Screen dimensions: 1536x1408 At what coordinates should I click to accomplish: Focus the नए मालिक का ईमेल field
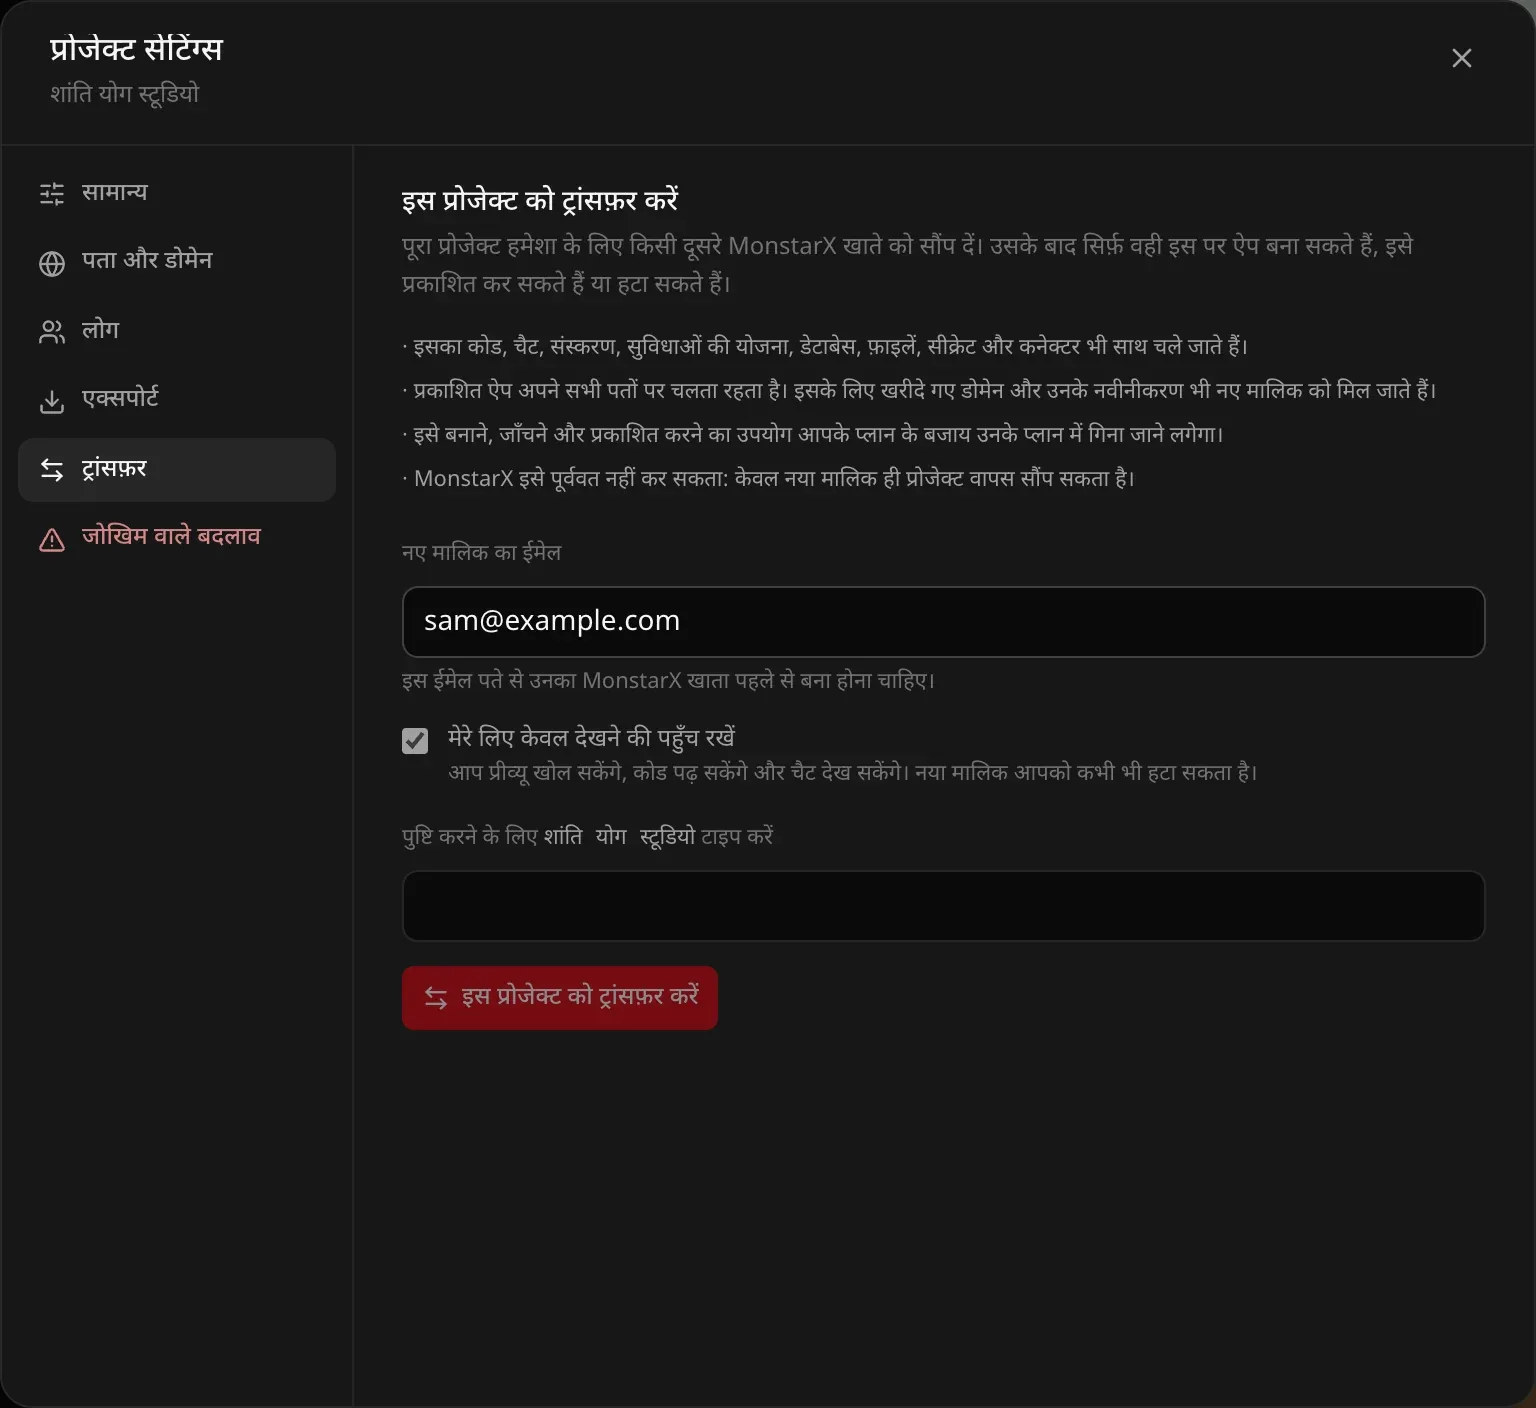[x=943, y=622]
